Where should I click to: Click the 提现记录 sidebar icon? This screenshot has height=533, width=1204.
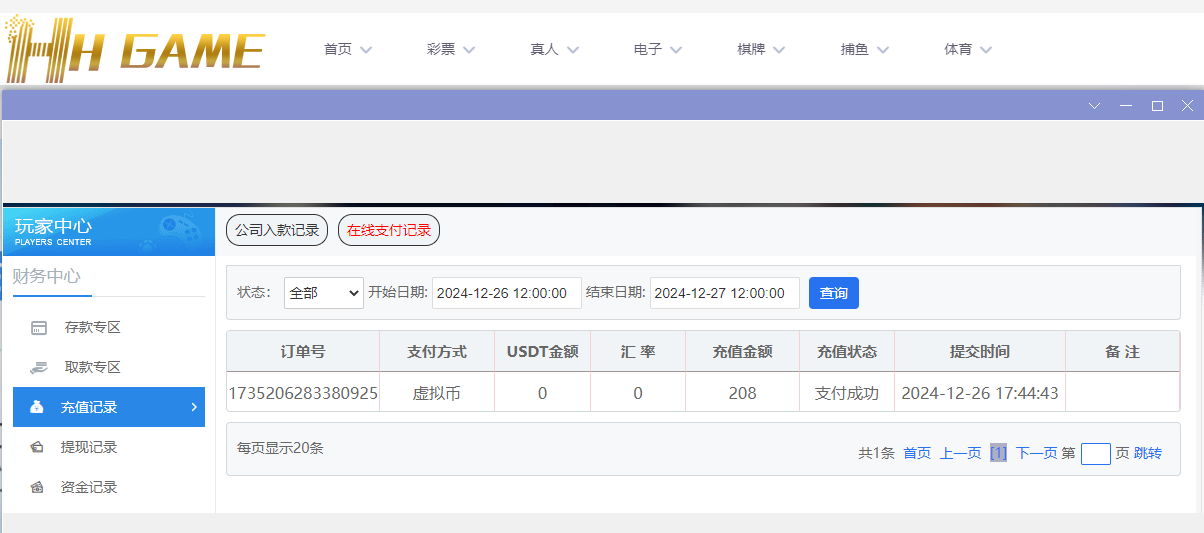pyautogui.click(x=37, y=447)
